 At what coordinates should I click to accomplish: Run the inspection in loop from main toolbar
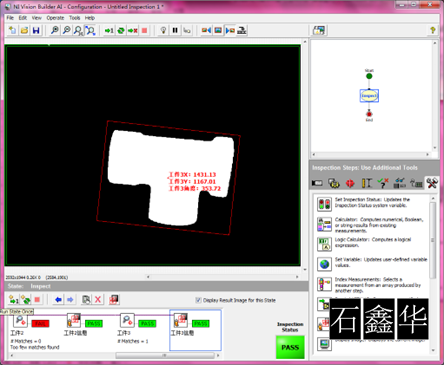[x=121, y=30]
